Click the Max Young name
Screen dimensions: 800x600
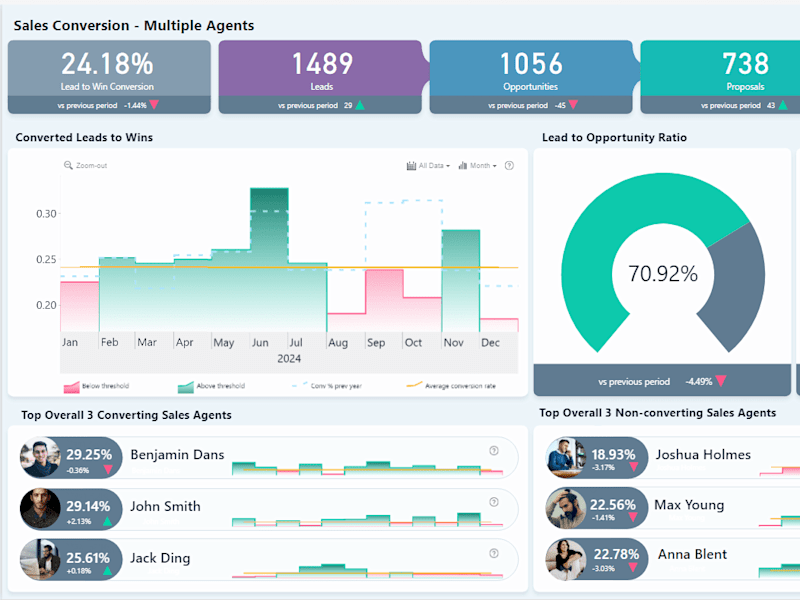689,505
